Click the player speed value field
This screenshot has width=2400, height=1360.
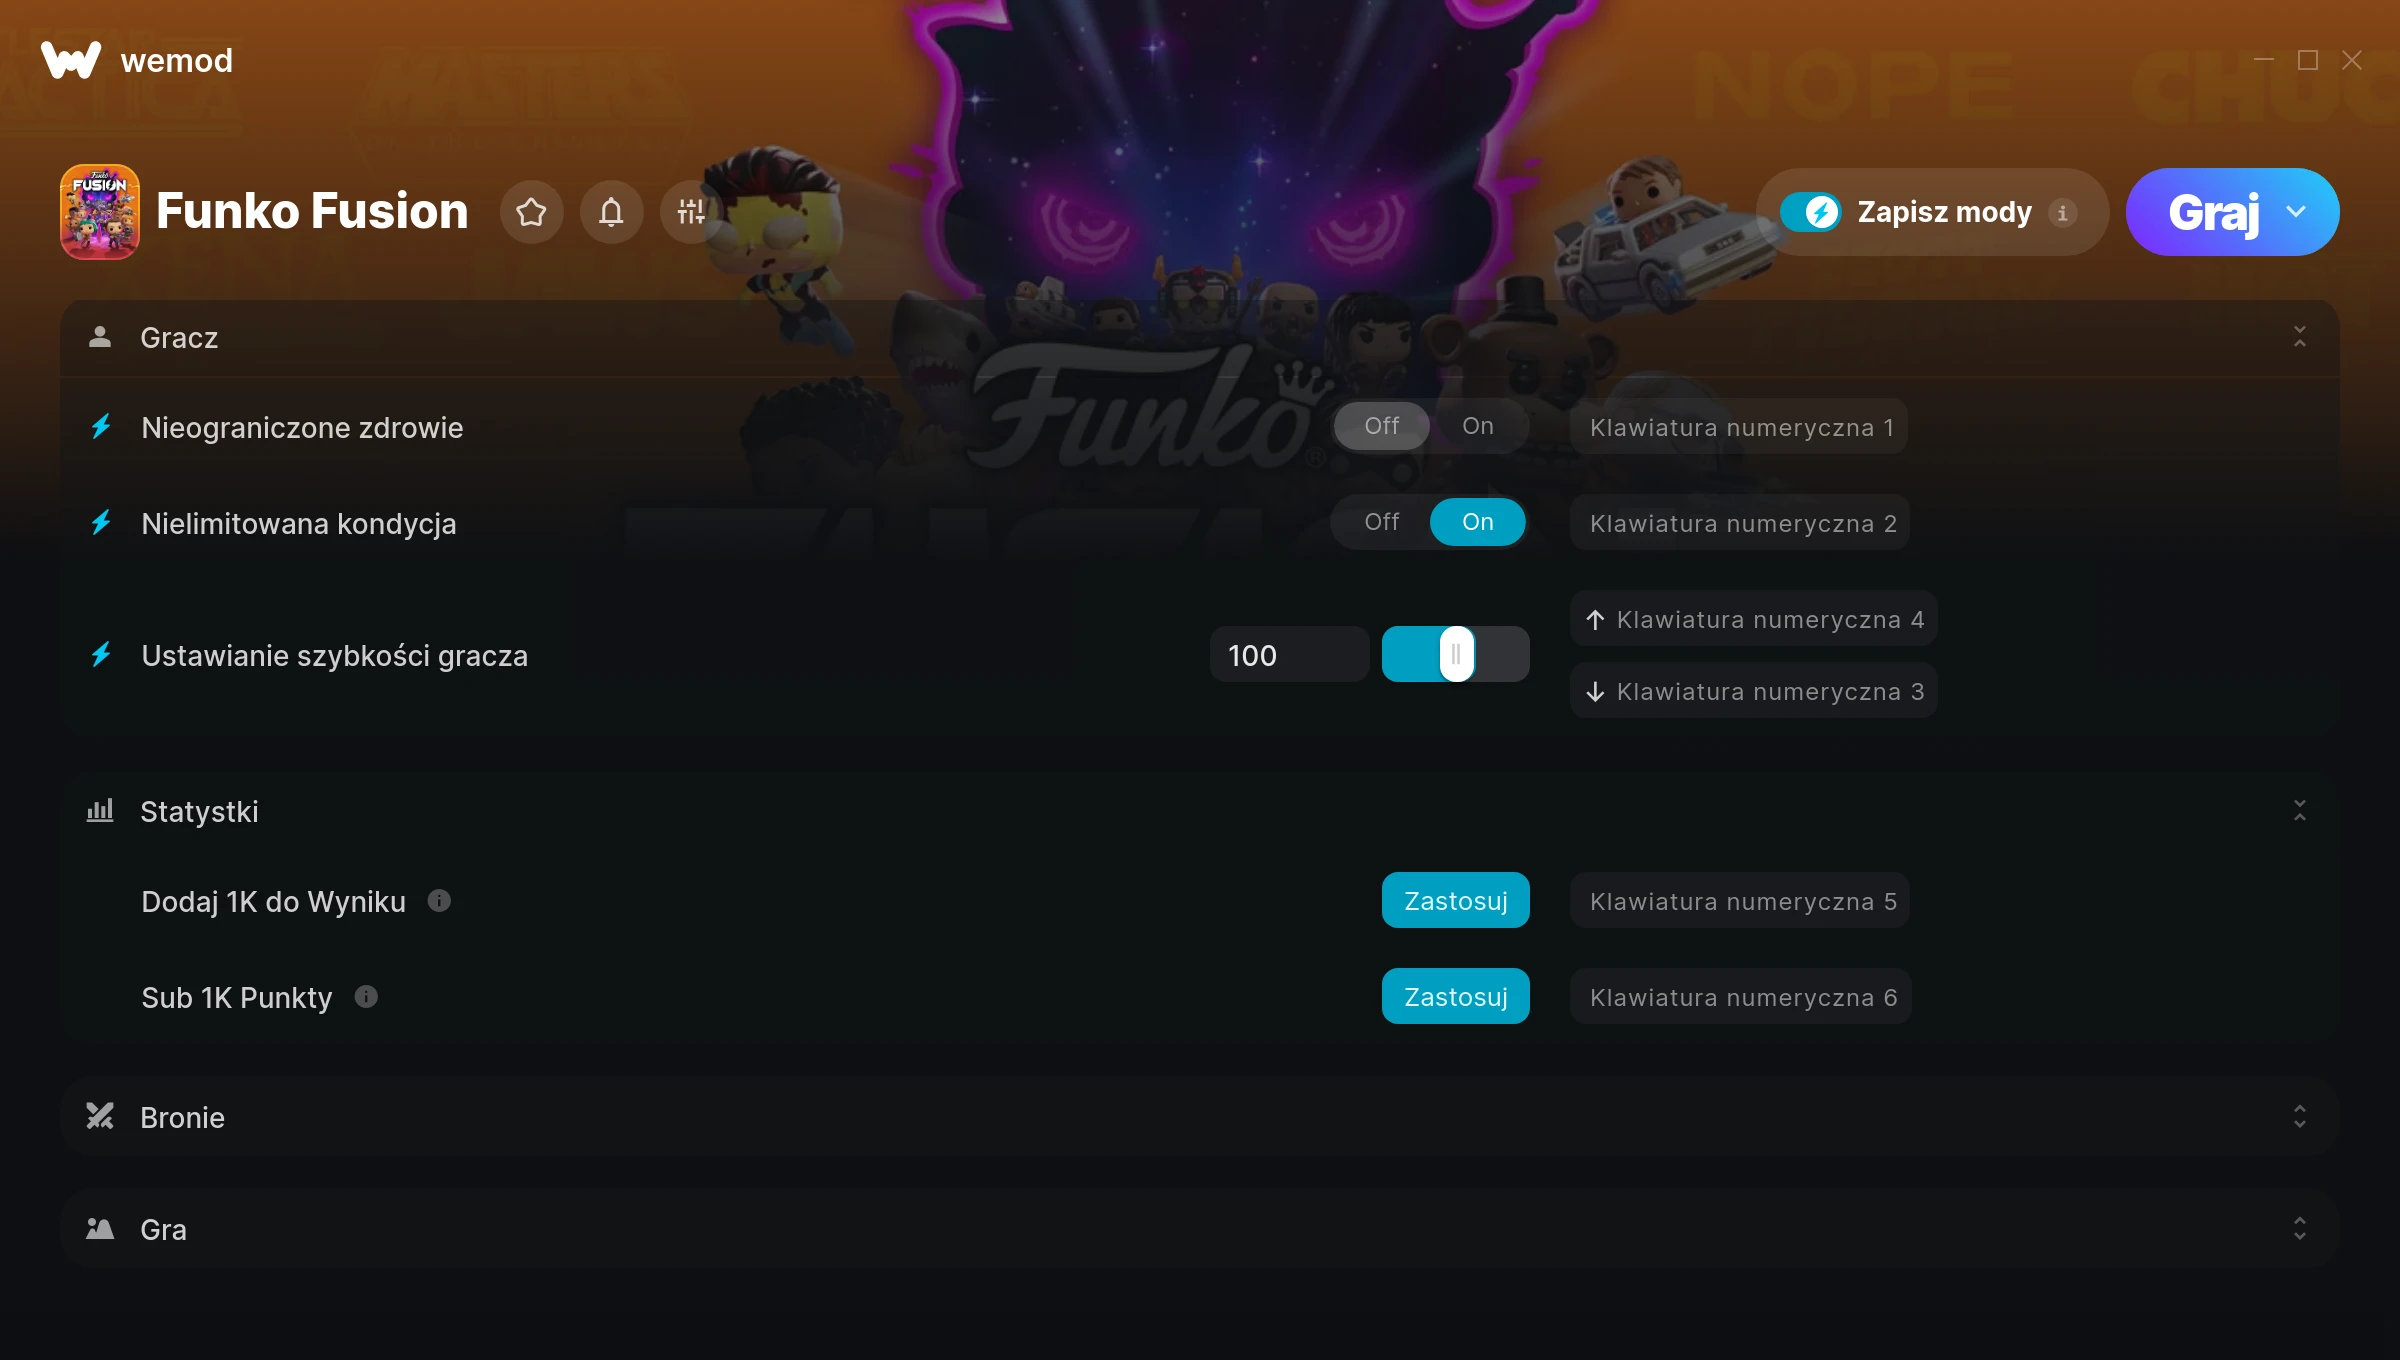pos(1289,655)
